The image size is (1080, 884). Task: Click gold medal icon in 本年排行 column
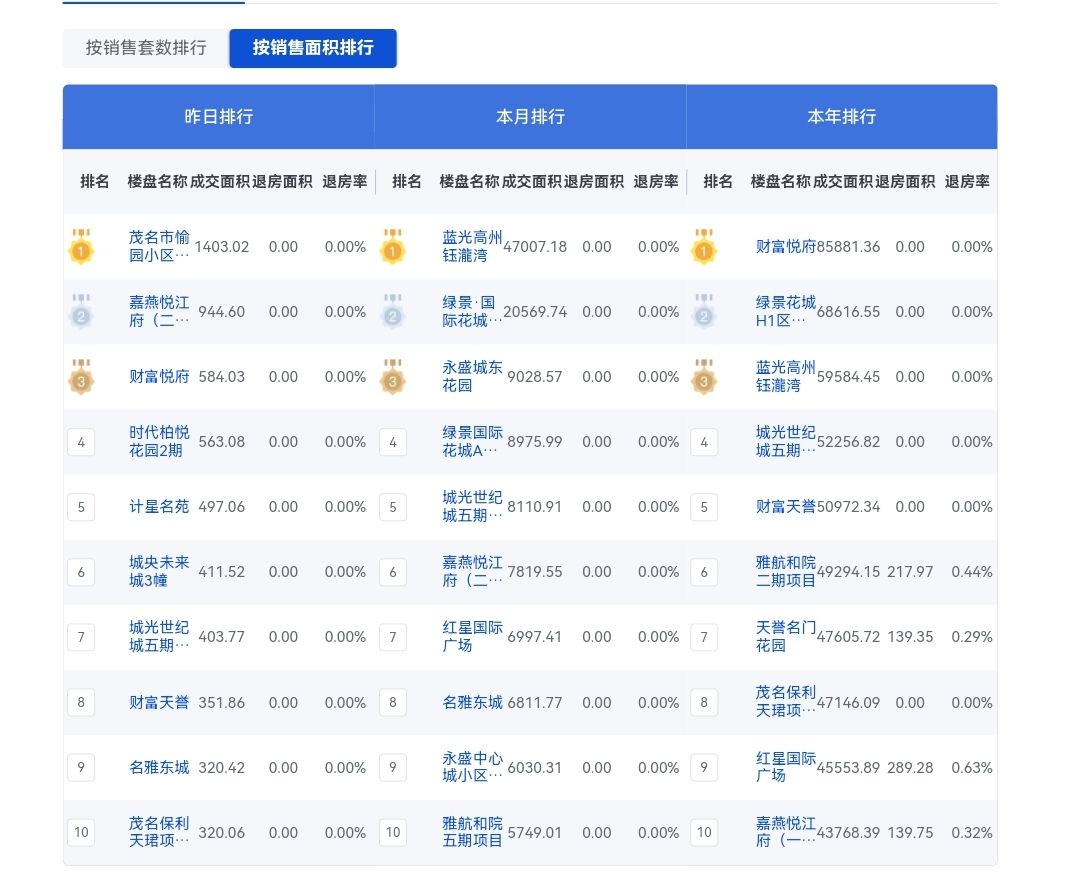[x=704, y=247]
